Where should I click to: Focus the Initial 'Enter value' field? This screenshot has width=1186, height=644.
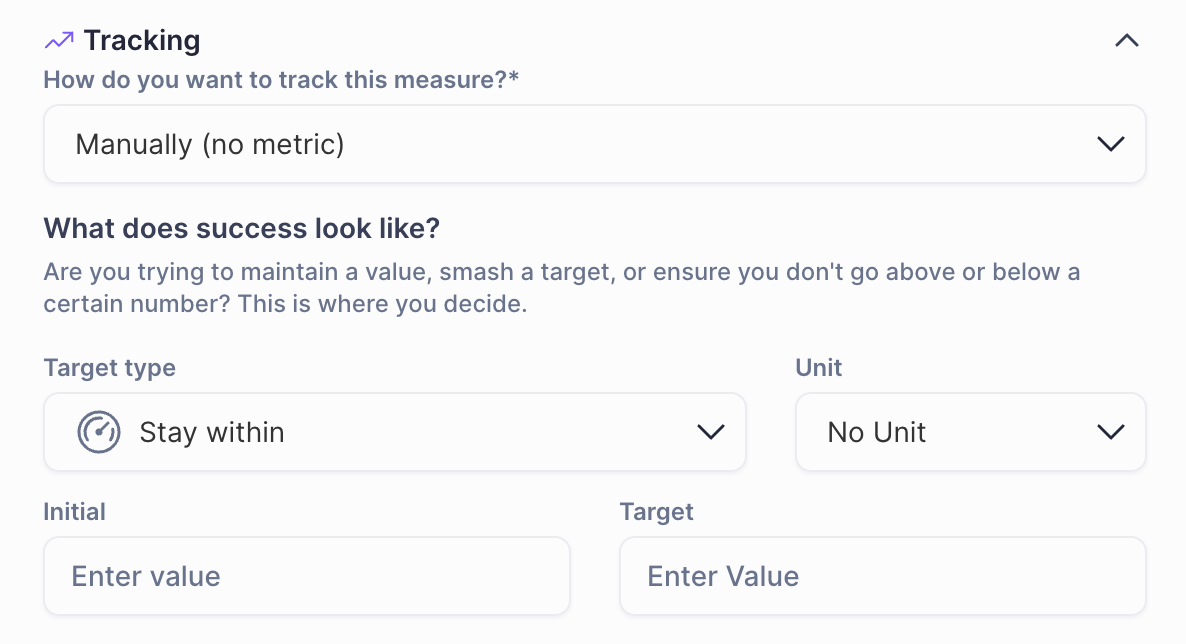pos(306,576)
